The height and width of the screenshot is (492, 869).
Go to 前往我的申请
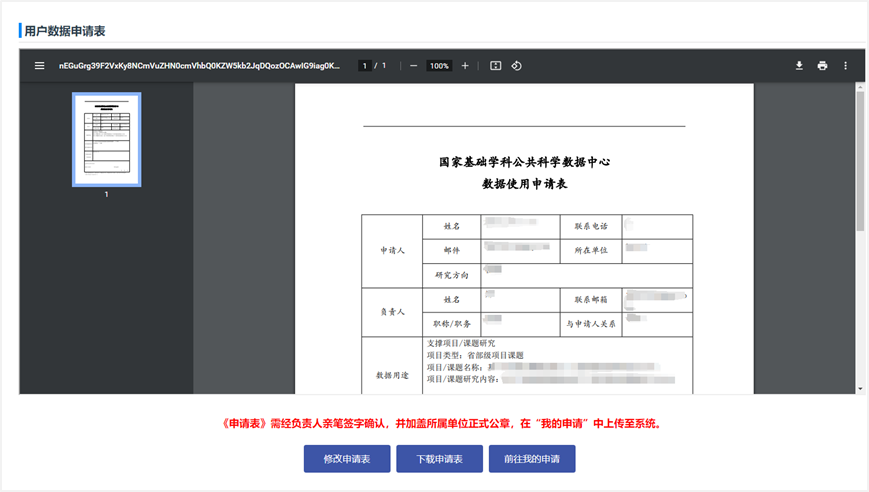pos(532,459)
